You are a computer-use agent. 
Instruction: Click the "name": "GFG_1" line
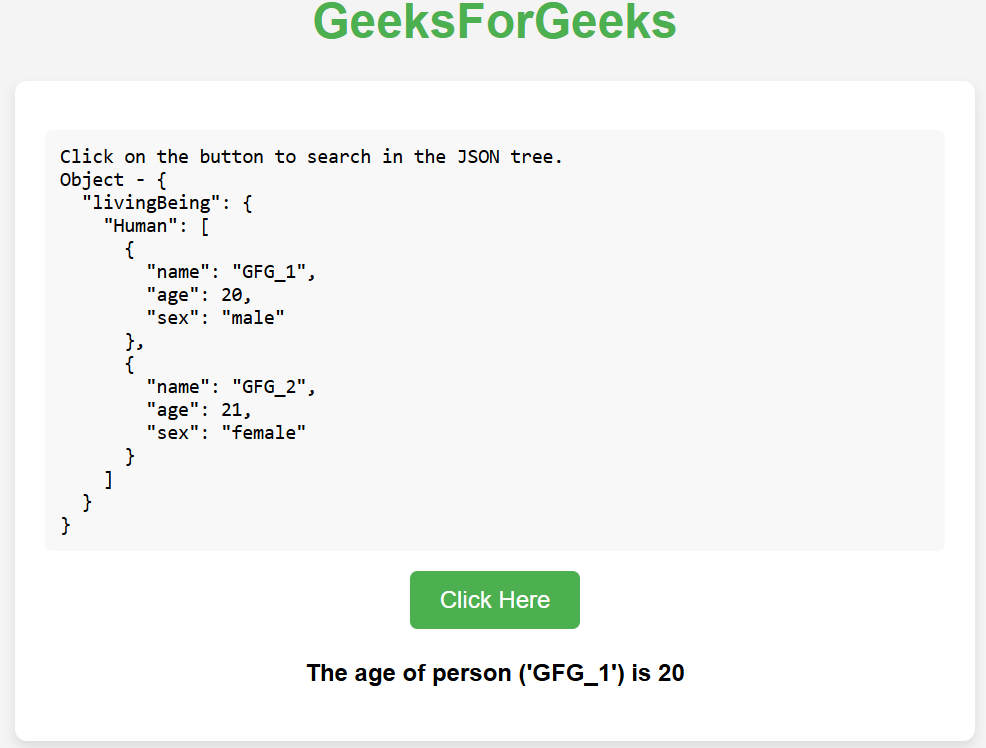(231, 272)
